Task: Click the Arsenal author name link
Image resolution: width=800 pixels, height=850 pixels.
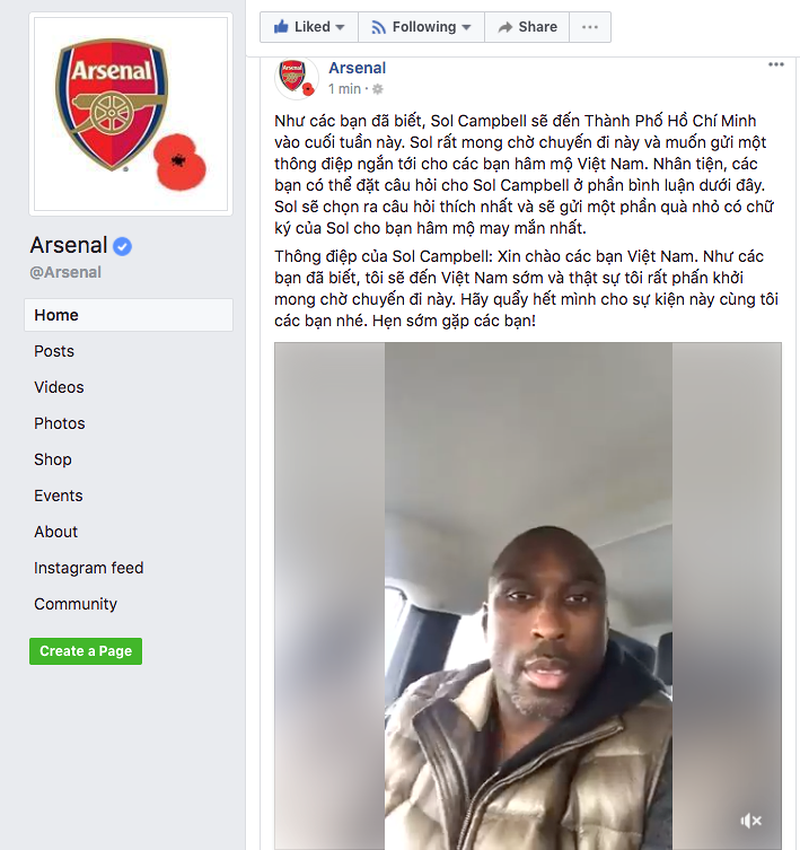Action: [x=357, y=68]
